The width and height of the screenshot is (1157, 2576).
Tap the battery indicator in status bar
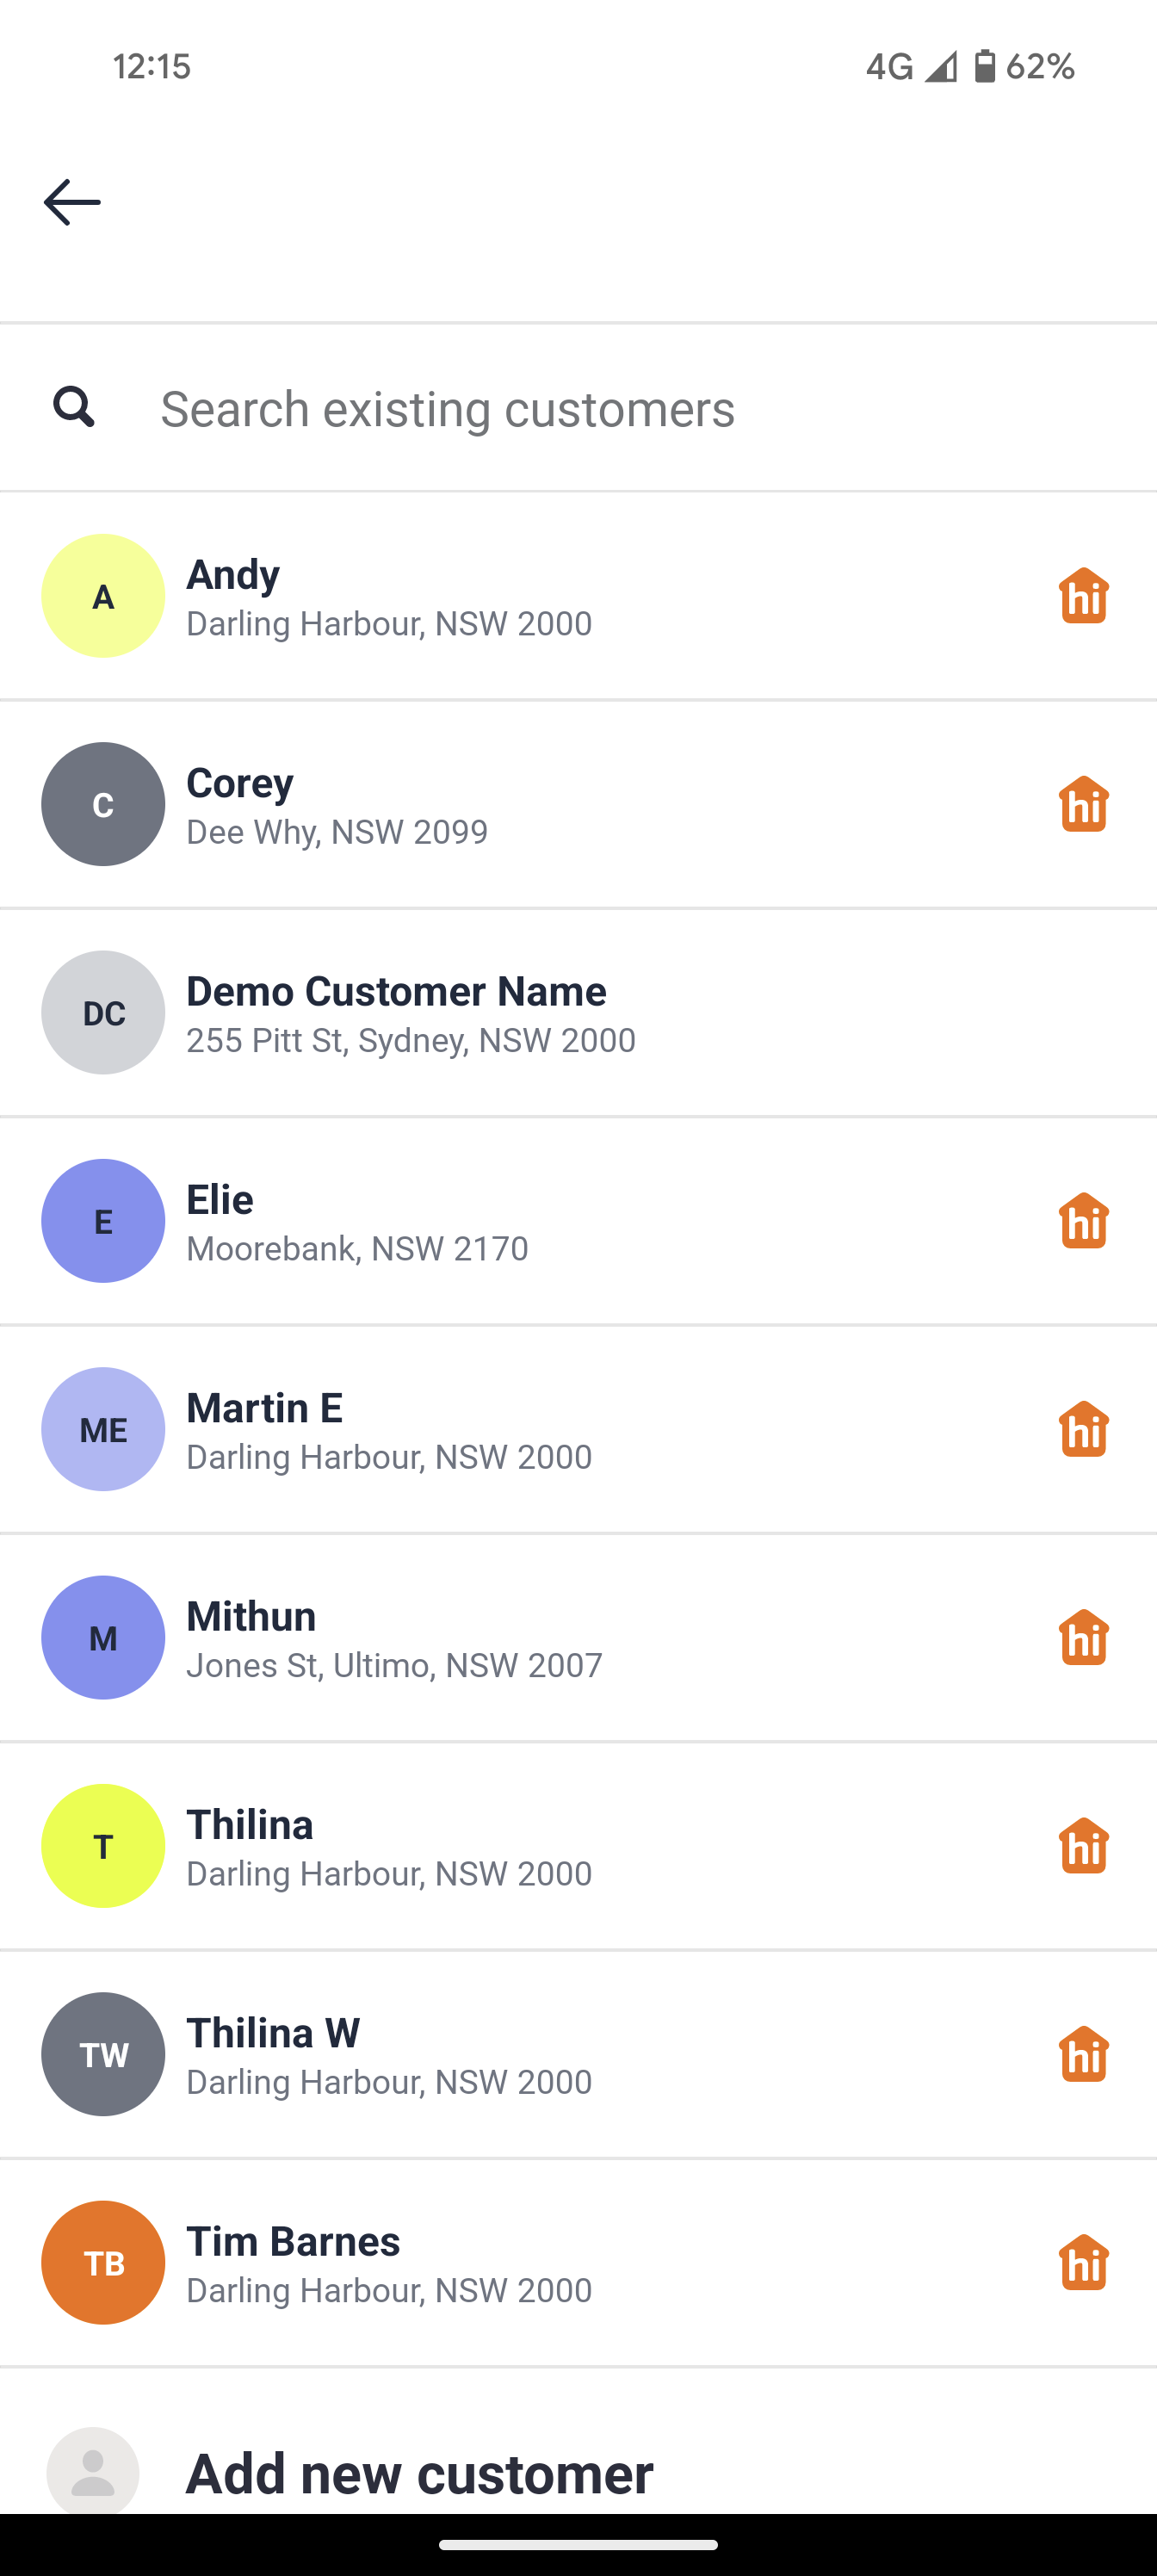click(x=985, y=66)
